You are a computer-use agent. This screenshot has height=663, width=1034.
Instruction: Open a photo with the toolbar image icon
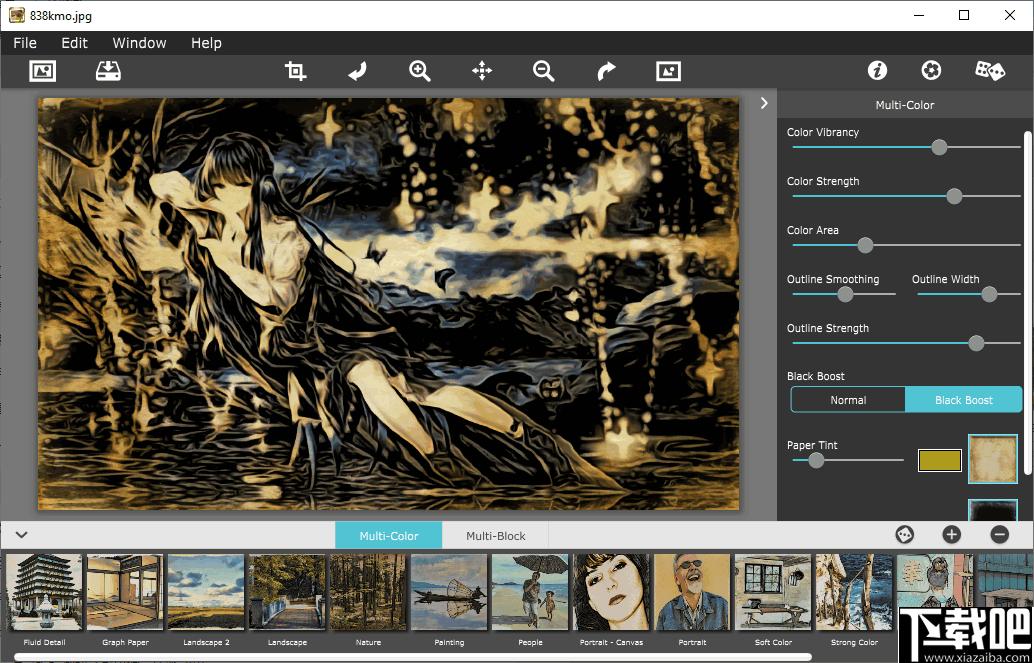(x=43, y=71)
